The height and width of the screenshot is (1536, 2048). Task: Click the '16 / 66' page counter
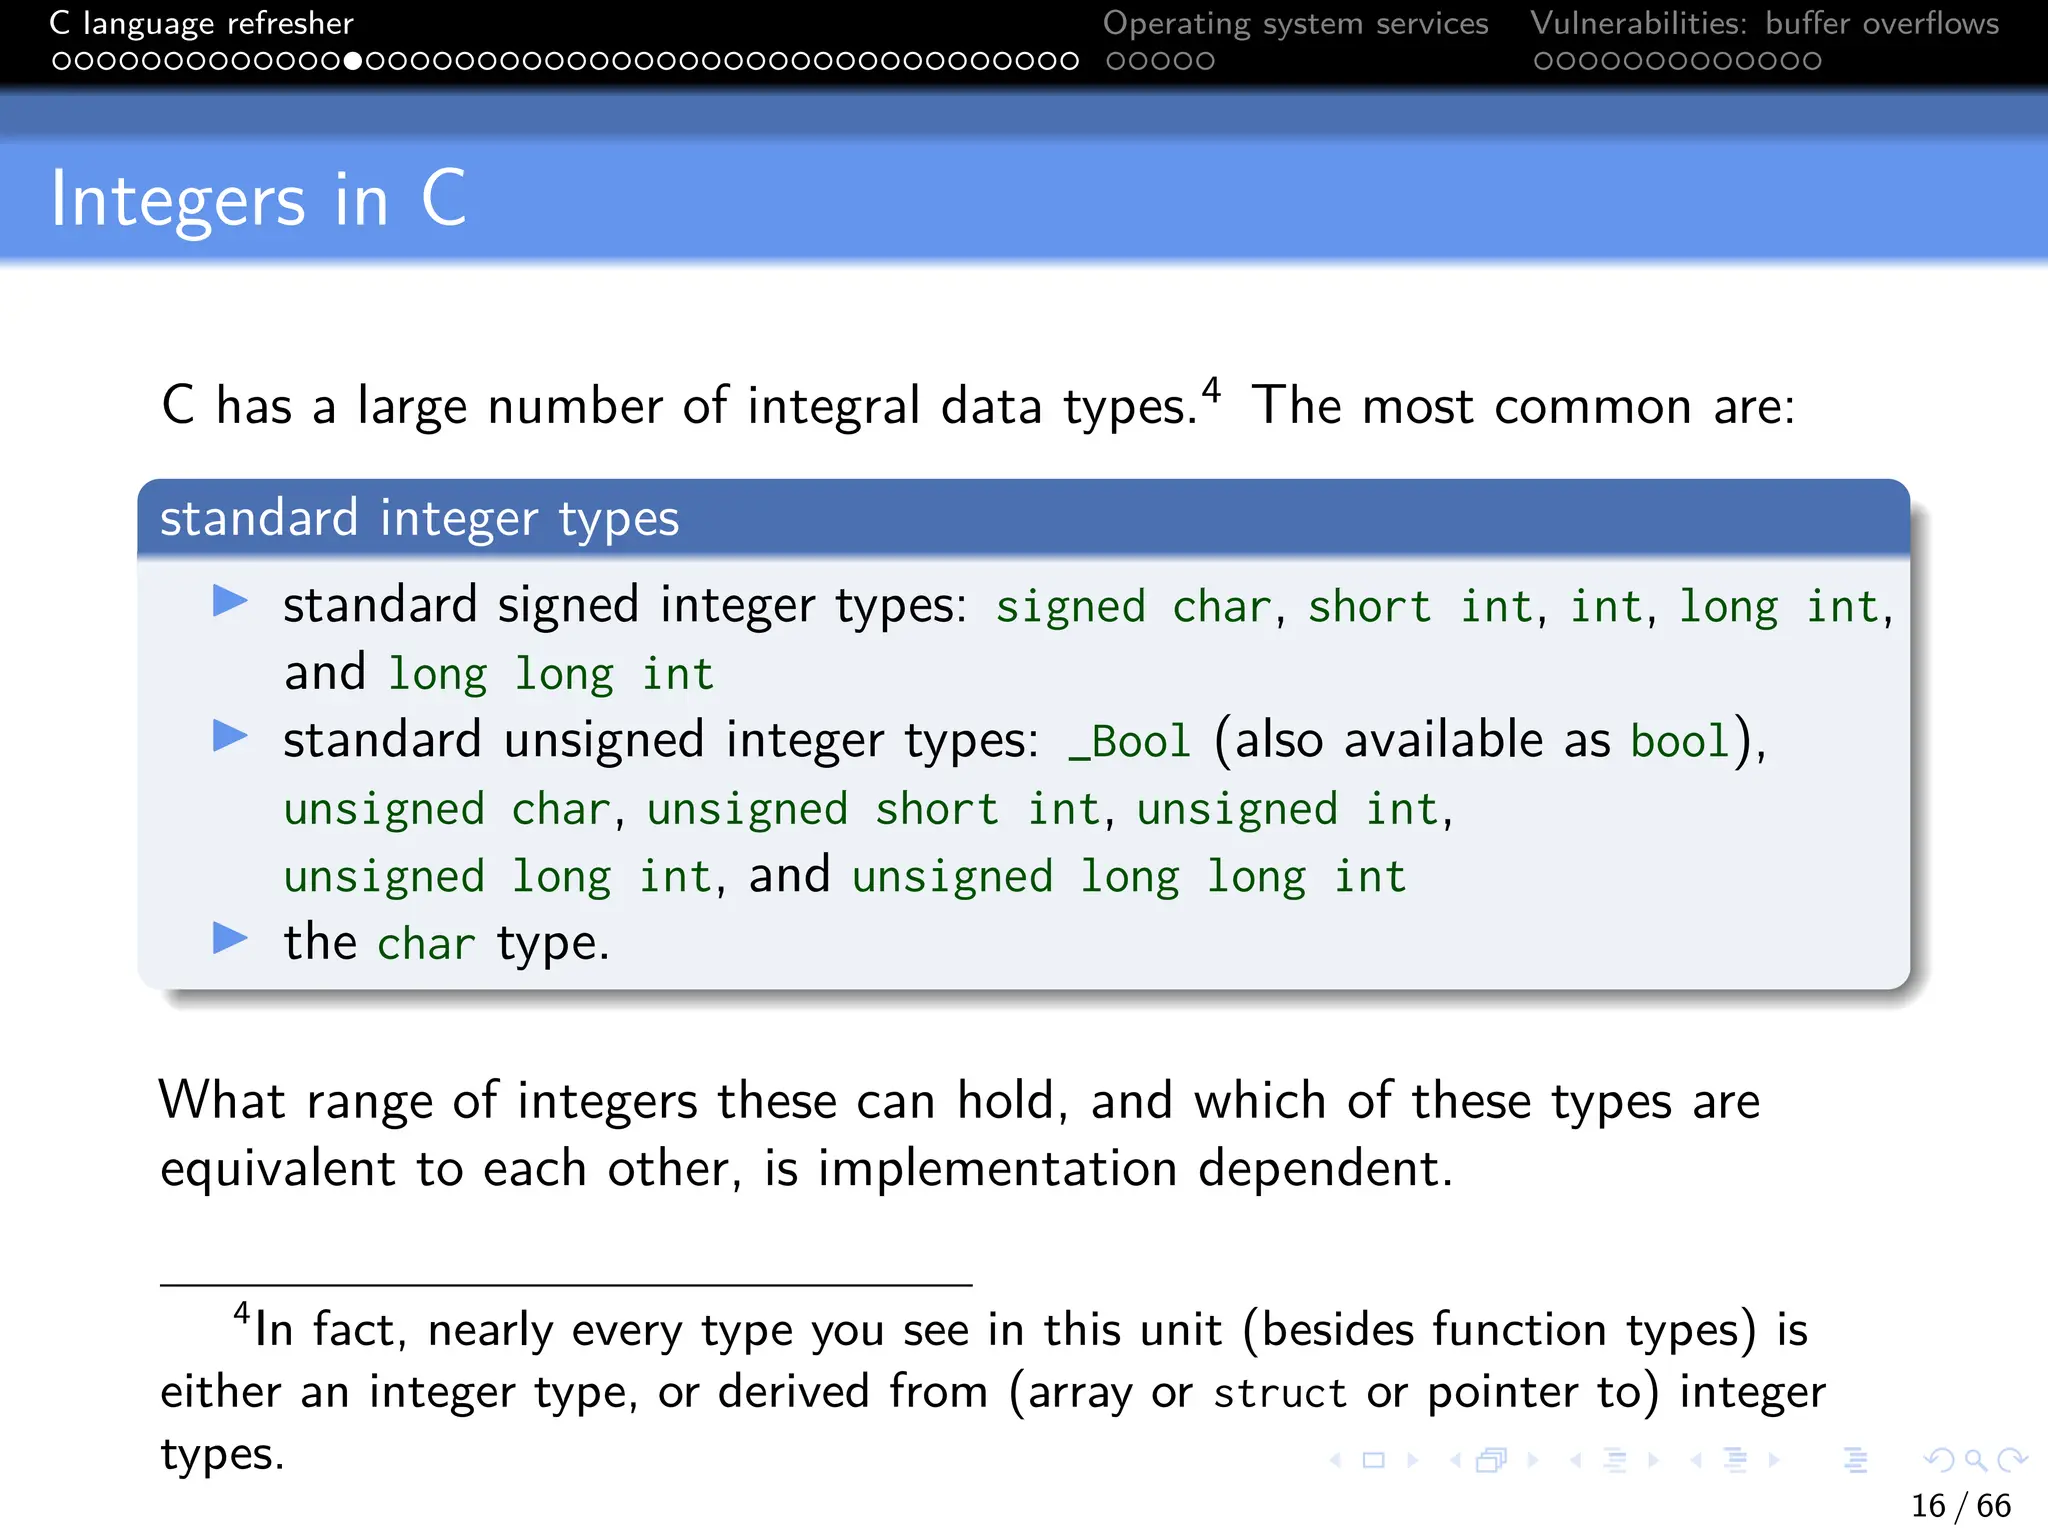point(1960,1505)
